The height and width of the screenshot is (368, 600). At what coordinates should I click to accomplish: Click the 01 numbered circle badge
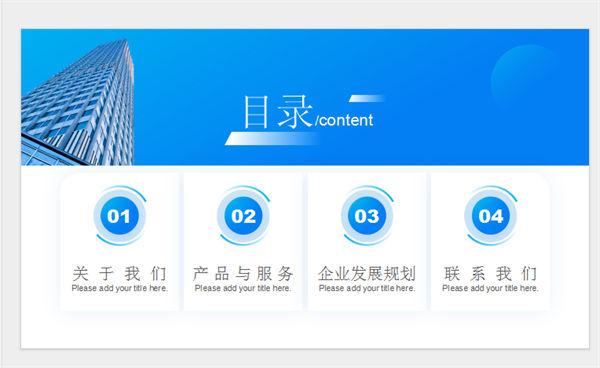point(119,216)
